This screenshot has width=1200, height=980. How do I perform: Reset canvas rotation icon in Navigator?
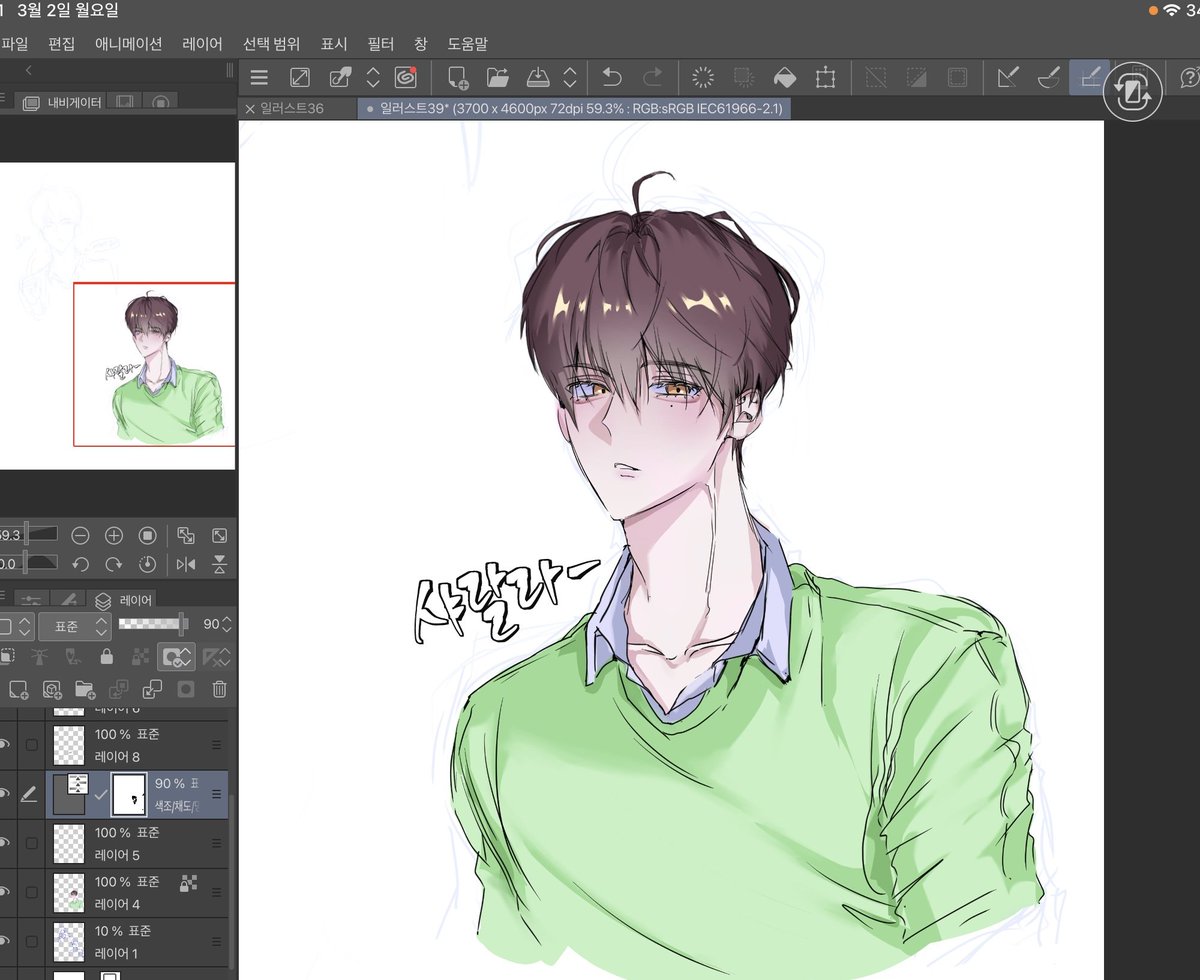coord(148,565)
